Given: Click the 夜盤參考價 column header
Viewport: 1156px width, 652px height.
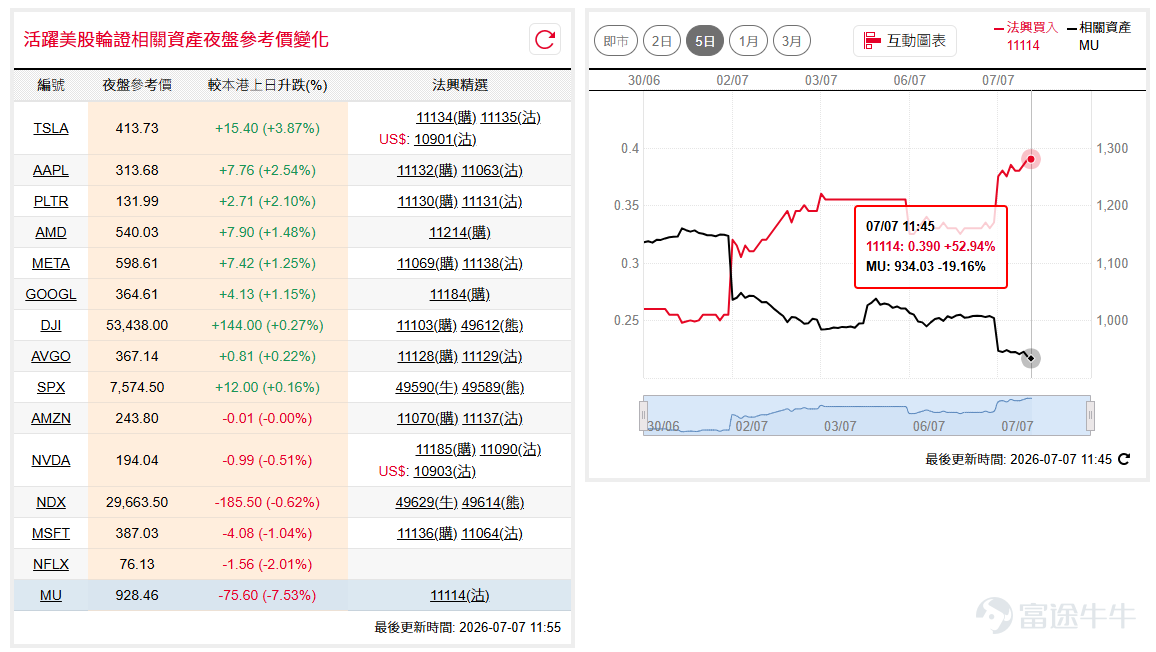Looking at the screenshot, I should (137, 86).
